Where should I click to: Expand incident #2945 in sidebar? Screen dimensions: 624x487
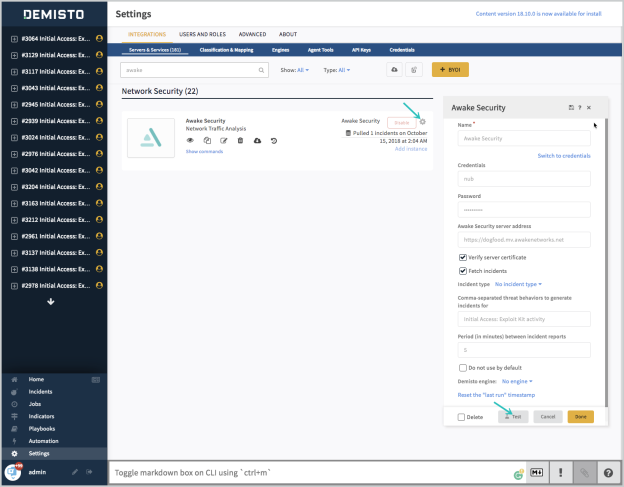tap(14, 105)
